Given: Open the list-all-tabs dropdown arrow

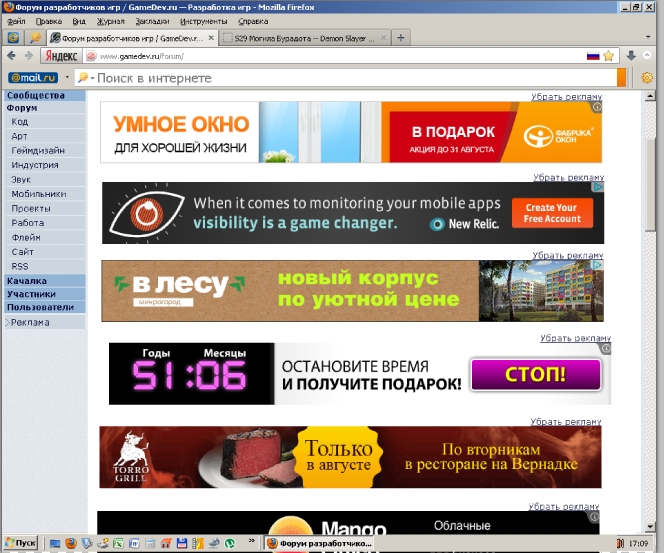Looking at the screenshot, I should click(647, 37).
